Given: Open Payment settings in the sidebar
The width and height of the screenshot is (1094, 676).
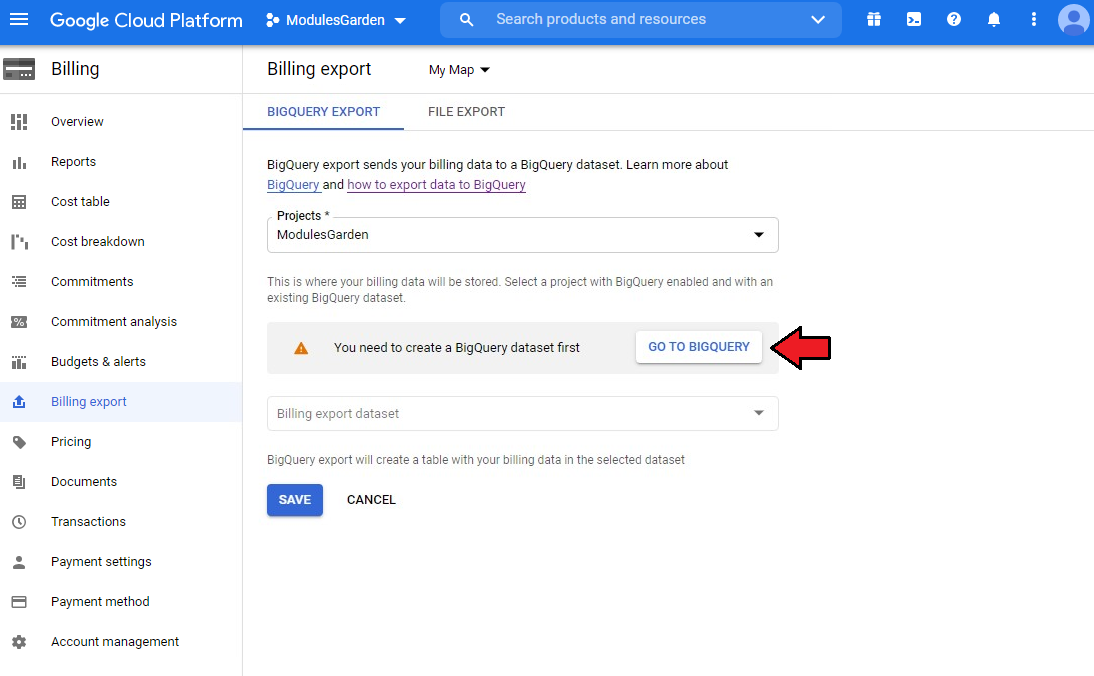Looking at the screenshot, I should 101,562.
